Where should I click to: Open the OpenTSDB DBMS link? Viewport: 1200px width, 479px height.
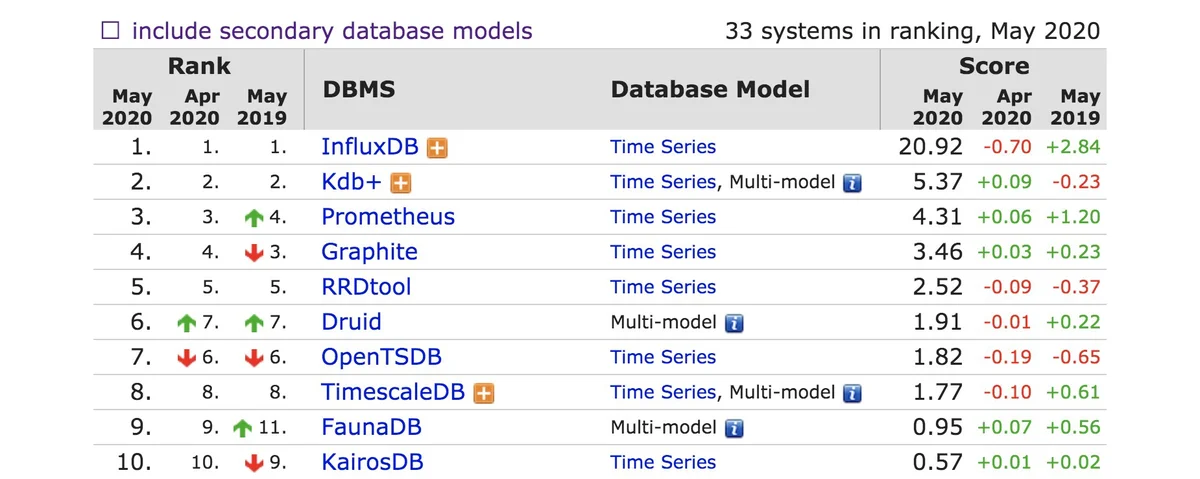pos(381,357)
